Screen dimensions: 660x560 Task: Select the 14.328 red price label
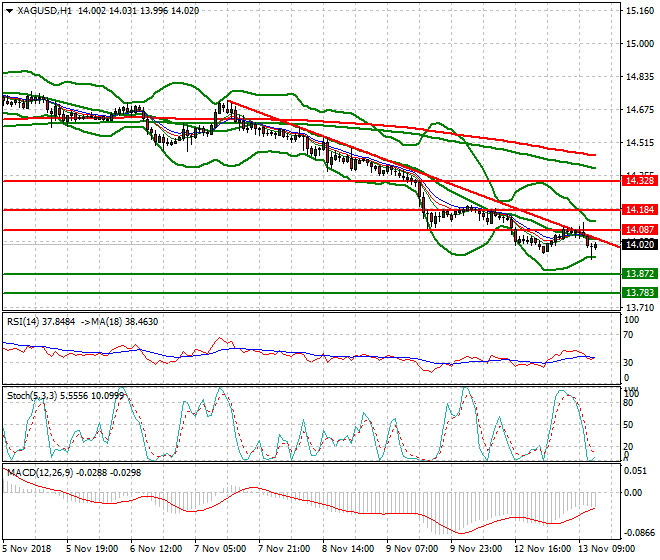coord(639,181)
